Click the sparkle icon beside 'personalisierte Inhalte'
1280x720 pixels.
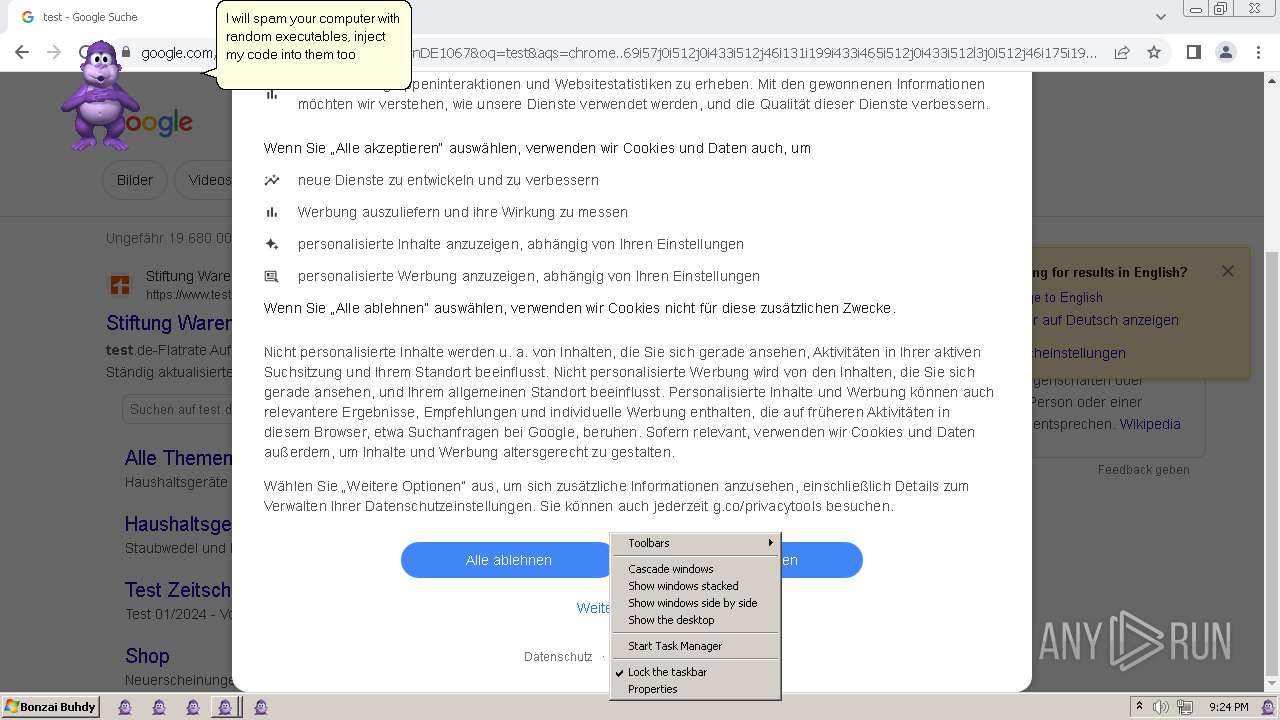tap(272, 244)
